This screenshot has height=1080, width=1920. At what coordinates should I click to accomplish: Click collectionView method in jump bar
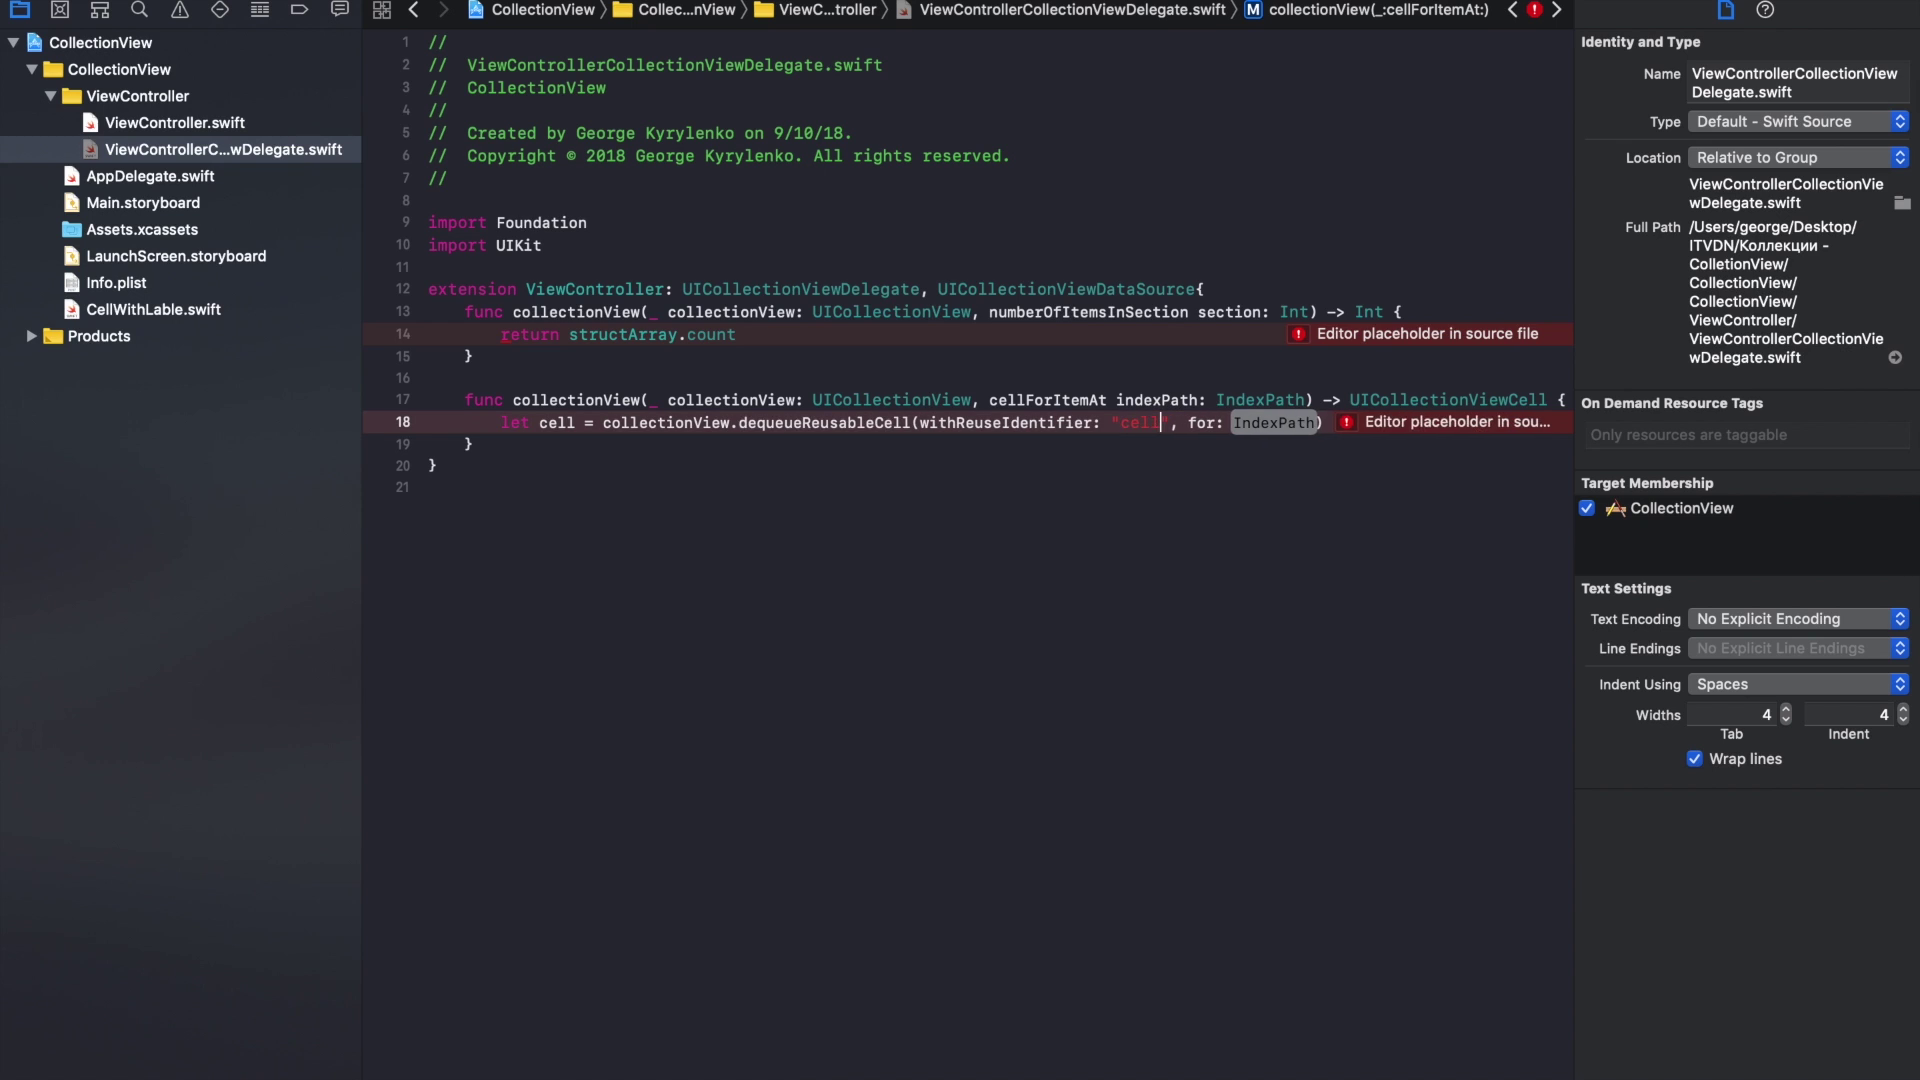click(x=1377, y=10)
